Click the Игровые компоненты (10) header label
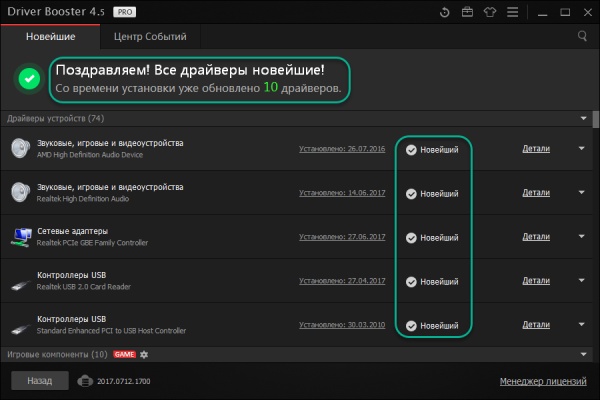 coord(57,354)
